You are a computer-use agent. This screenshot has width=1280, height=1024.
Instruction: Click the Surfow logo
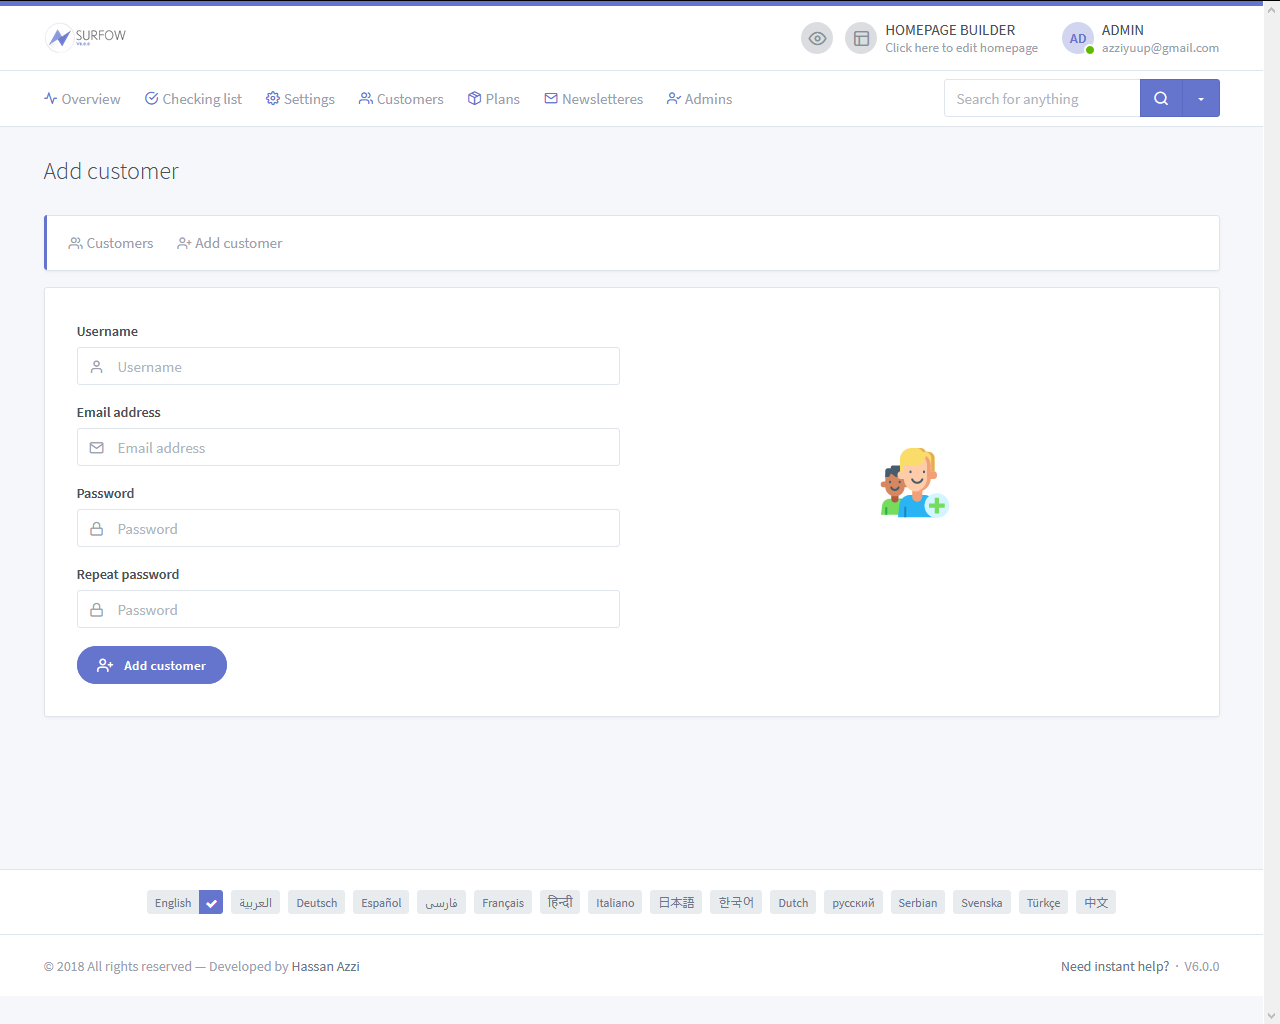point(86,37)
